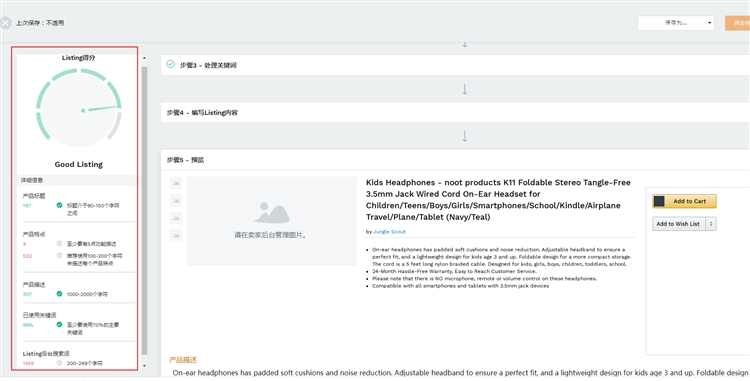Click the title character count 197
750x381 pixels.
pos(27,206)
